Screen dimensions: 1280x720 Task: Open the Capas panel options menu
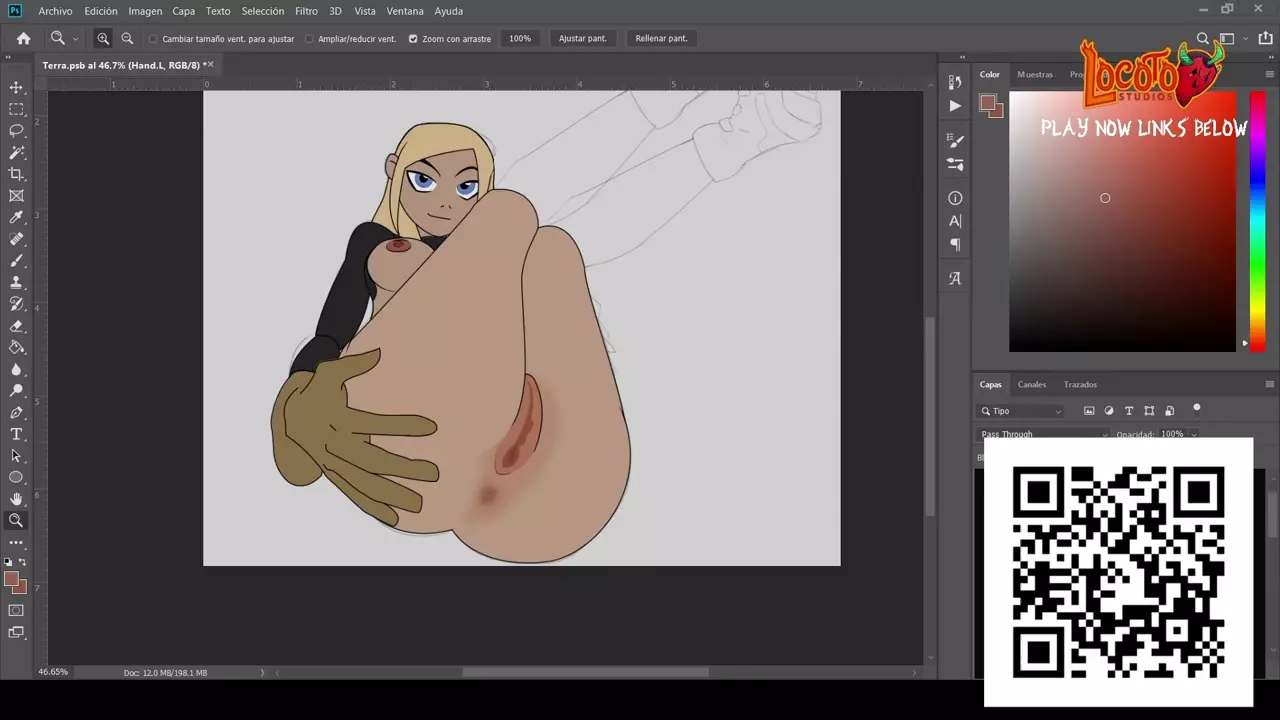click(x=1269, y=384)
